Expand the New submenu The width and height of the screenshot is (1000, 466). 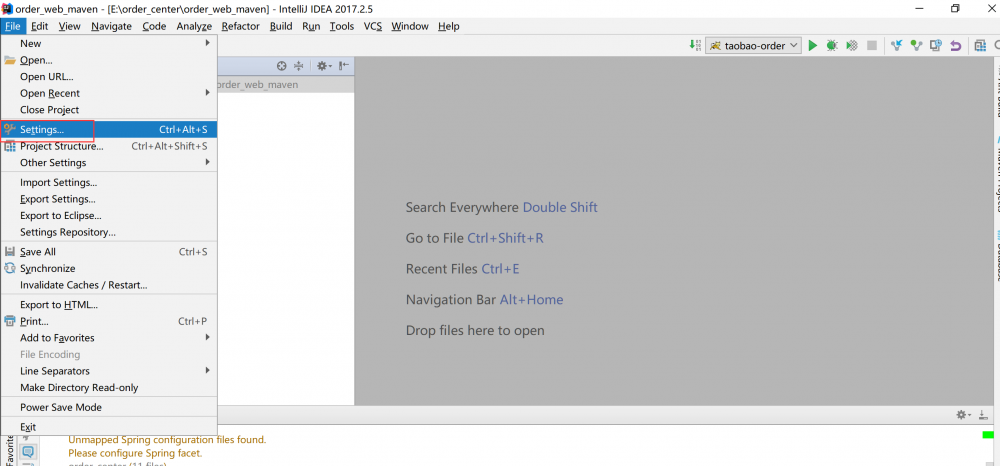pyautogui.click(x=109, y=43)
